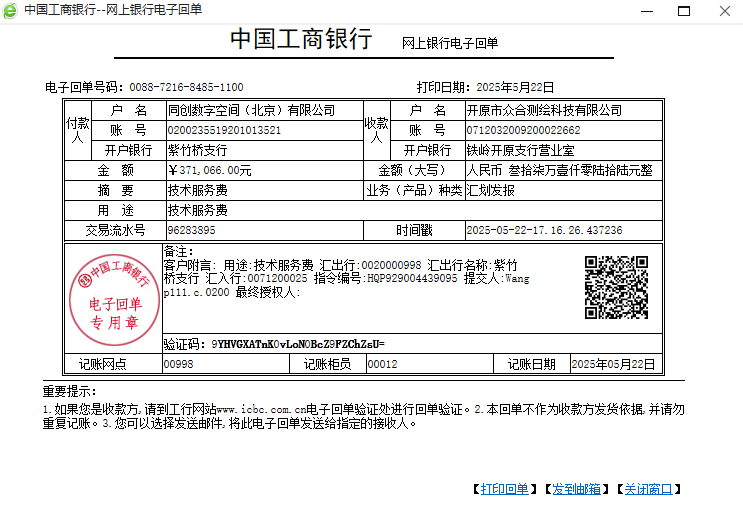Click payer account 0200235519201013521
The height and width of the screenshot is (530, 743).
pos(224,130)
